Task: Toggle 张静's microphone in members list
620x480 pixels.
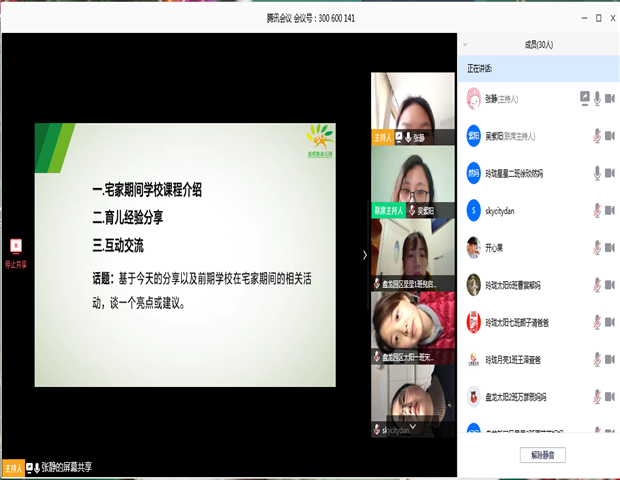Action: coord(597,98)
